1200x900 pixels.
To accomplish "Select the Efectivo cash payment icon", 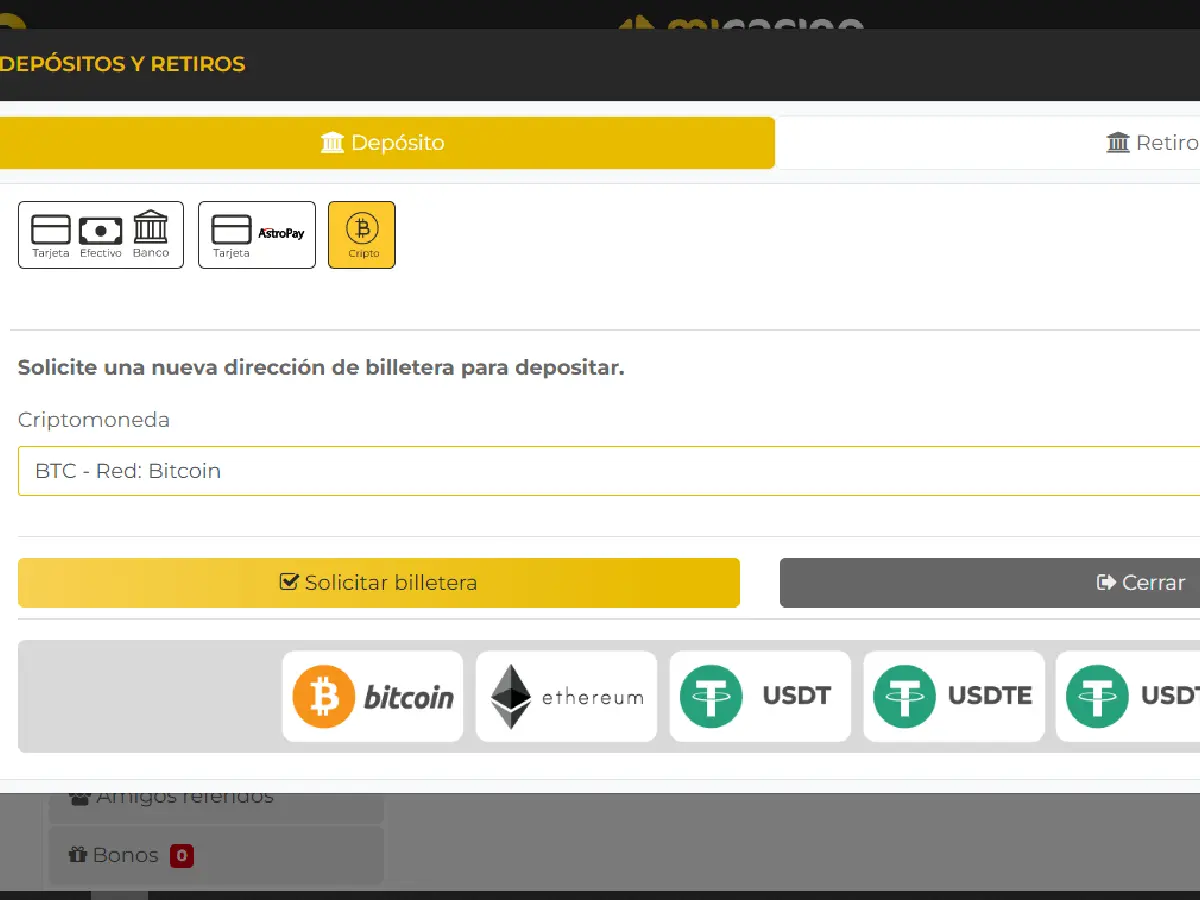I will (x=100, y=235).
